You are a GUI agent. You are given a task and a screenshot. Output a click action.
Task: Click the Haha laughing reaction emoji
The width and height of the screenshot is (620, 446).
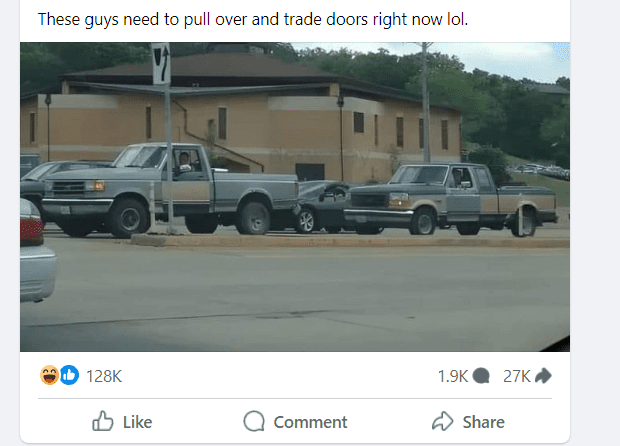pos(49,375)
